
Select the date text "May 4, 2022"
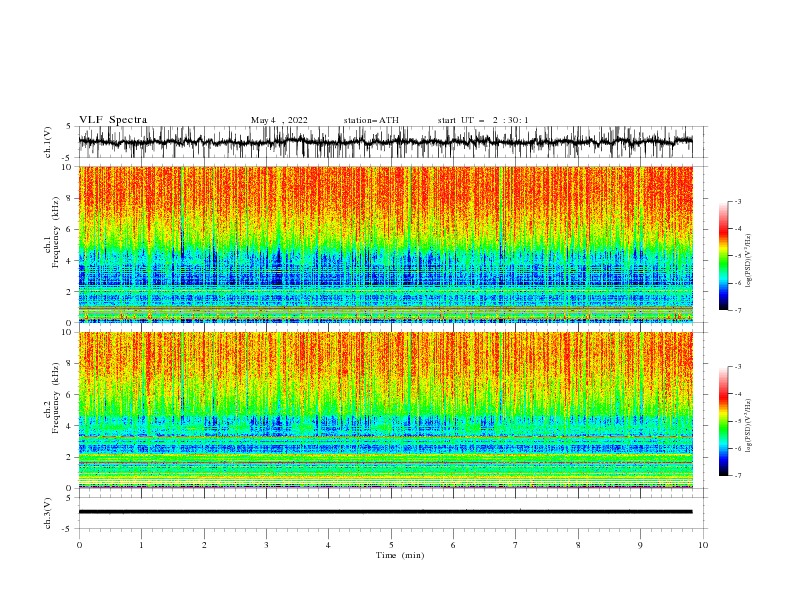tap(279, 120)
